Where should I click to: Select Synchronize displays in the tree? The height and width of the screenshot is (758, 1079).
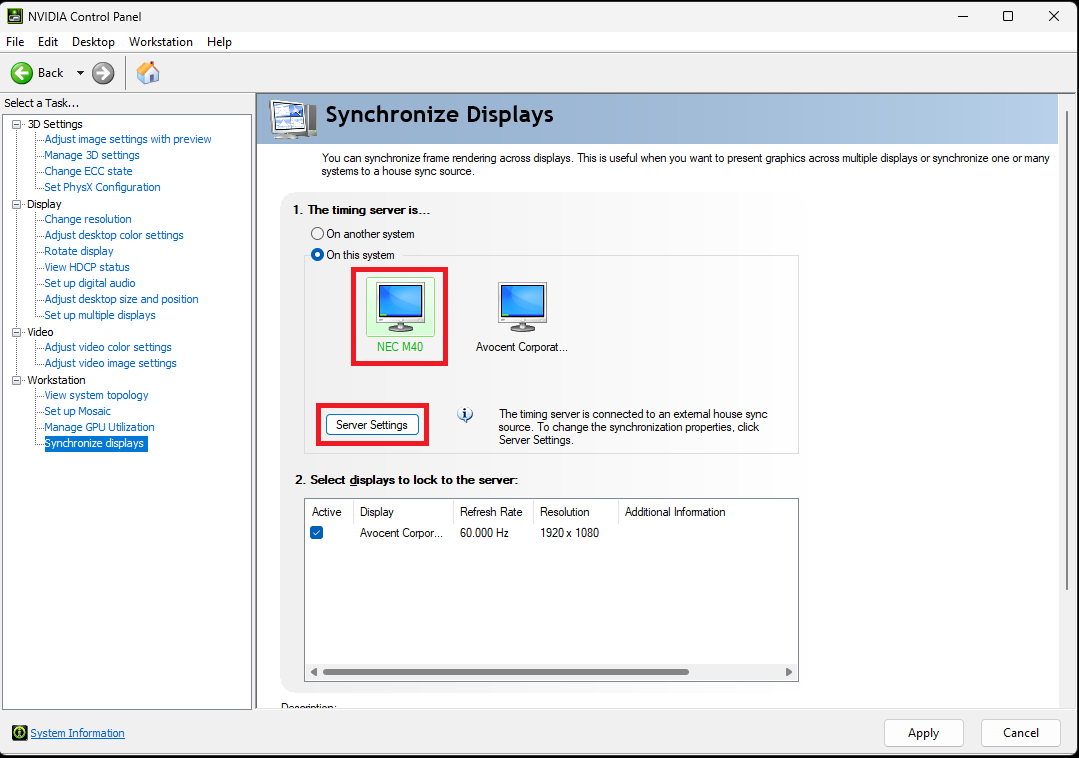(96, 443)
